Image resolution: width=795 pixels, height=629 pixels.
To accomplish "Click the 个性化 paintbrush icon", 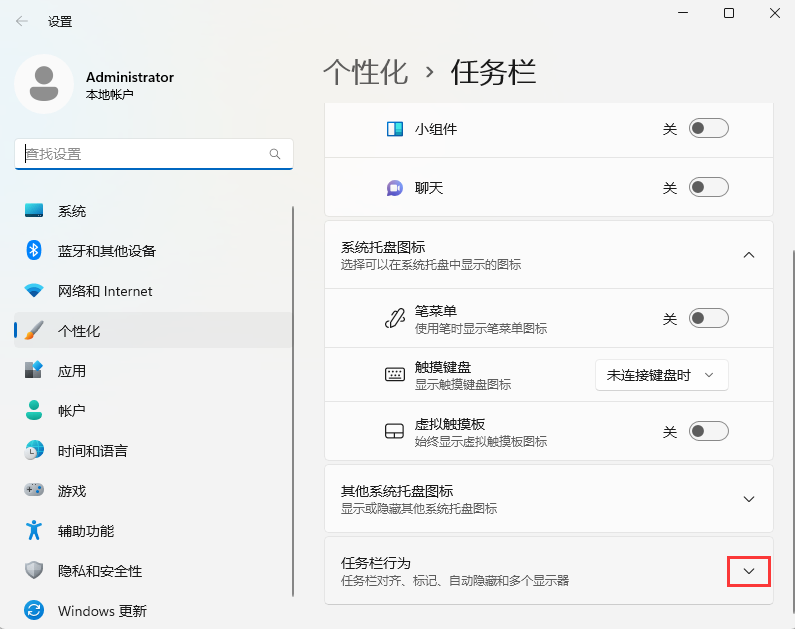I will click(34, 330).
